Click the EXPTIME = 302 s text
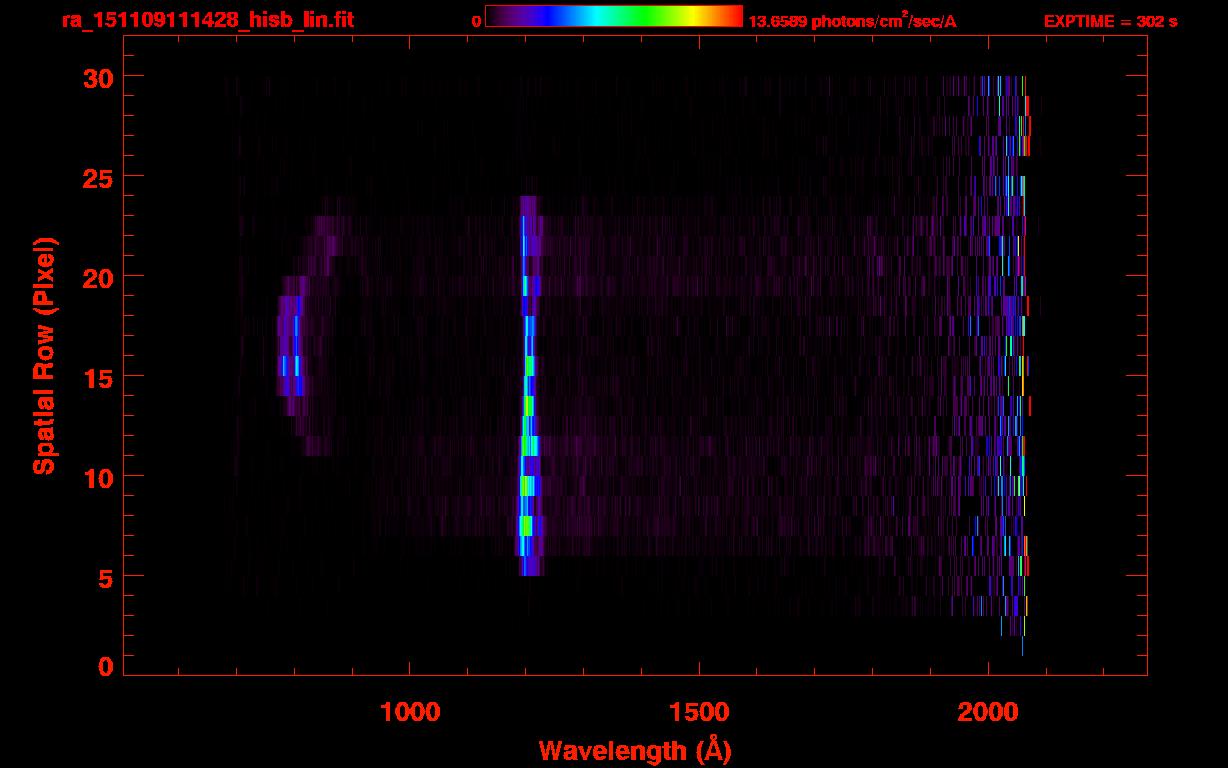 pyautogui.click(x=1110, y=21)
